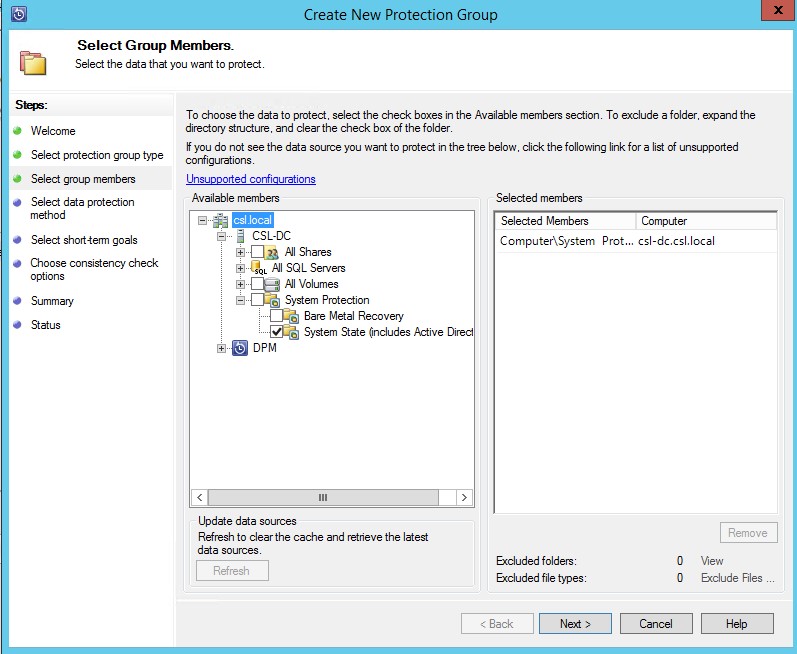Go to Select protection group type step
This screenshot has height=654, width=797.
tap(97, 154)
